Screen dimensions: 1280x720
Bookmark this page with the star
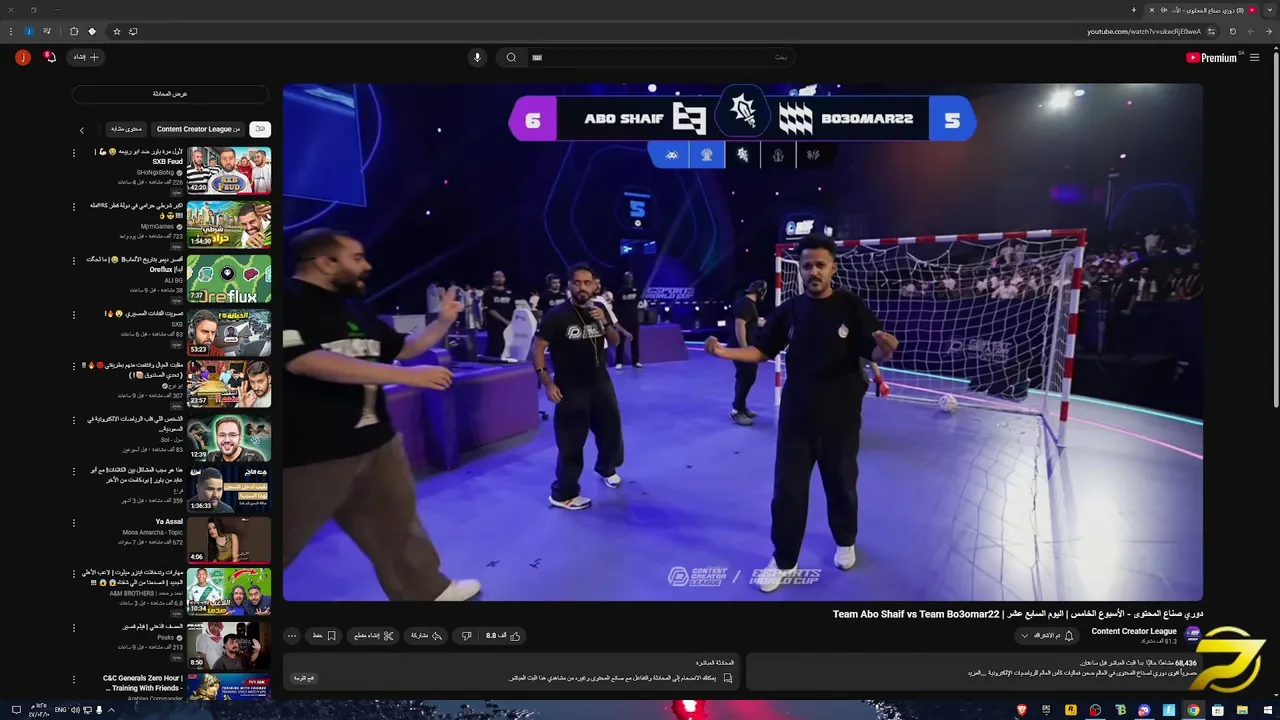tap(116, 31)
